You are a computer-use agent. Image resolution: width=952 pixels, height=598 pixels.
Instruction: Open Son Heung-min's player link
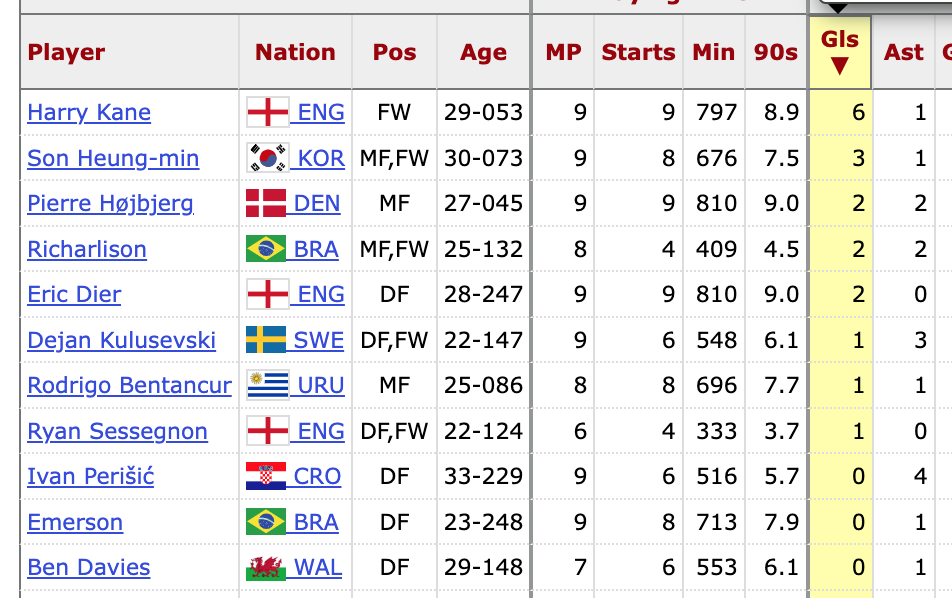[x=113, y=158]
